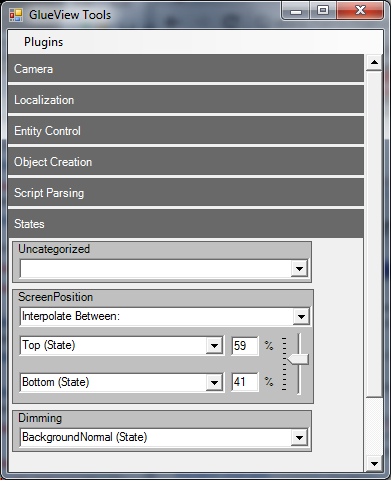This screenshot has height=480, width=391.
Task: Open the Bottom (State) dropdown arrow
Action: coord(214,382)
